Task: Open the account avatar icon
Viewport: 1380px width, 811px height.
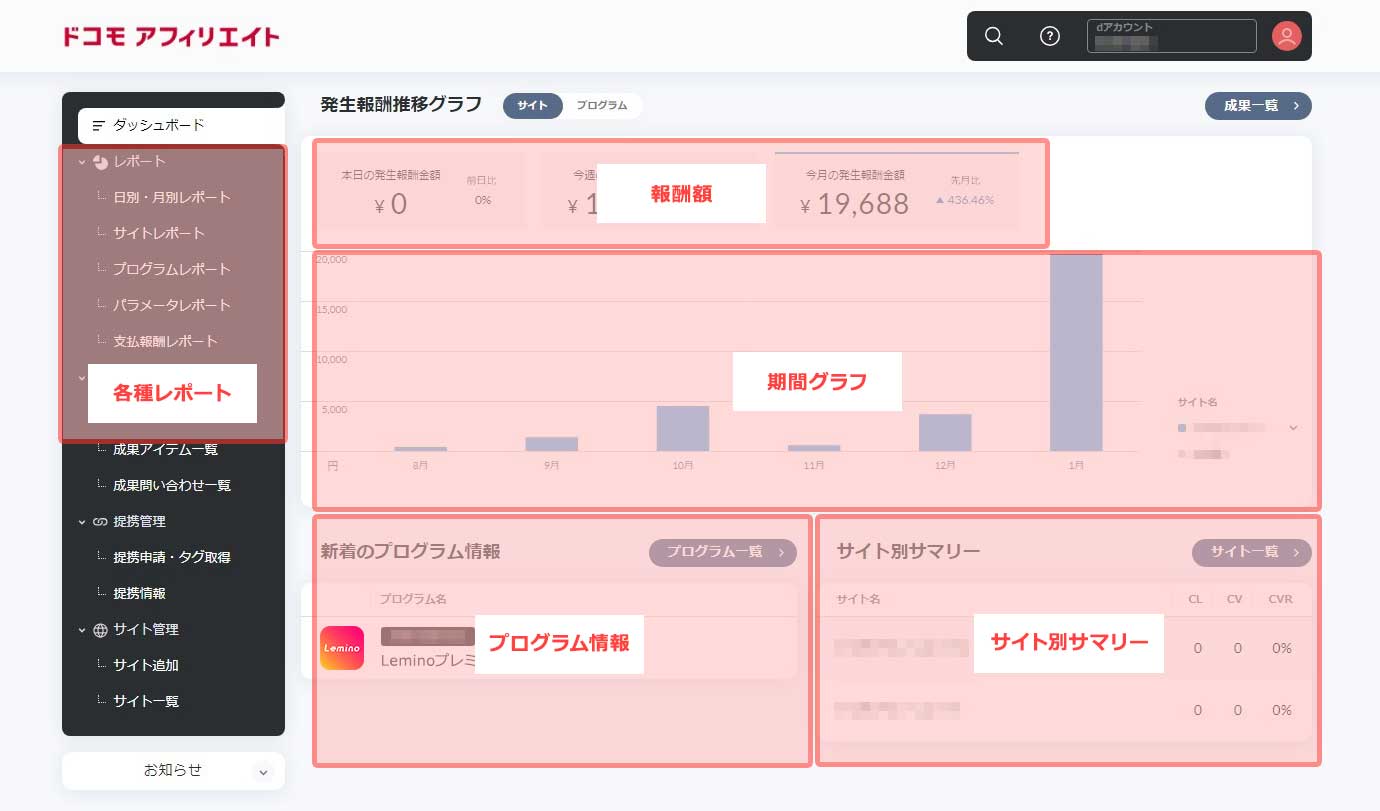Action: point(1287,35)
